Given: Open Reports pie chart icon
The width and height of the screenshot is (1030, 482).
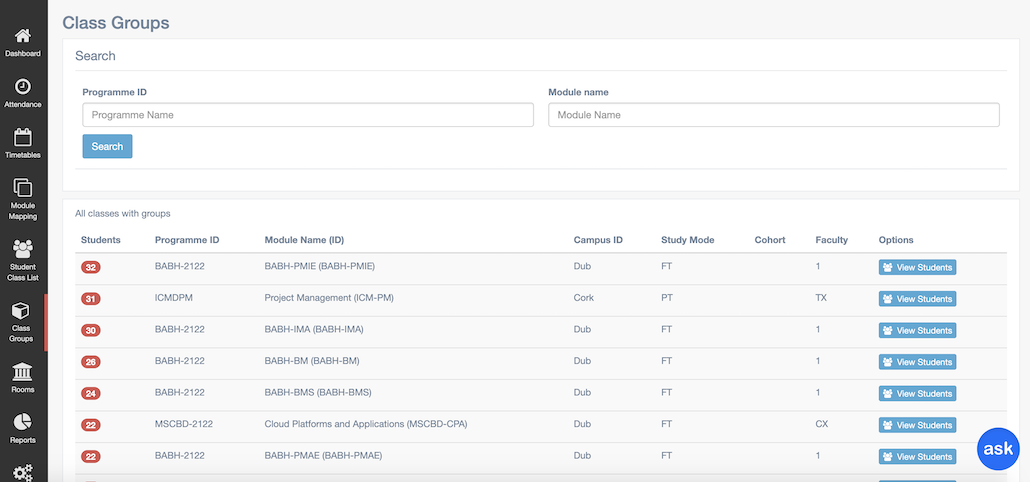Looking at the screenshot, I should pos(23,422).
